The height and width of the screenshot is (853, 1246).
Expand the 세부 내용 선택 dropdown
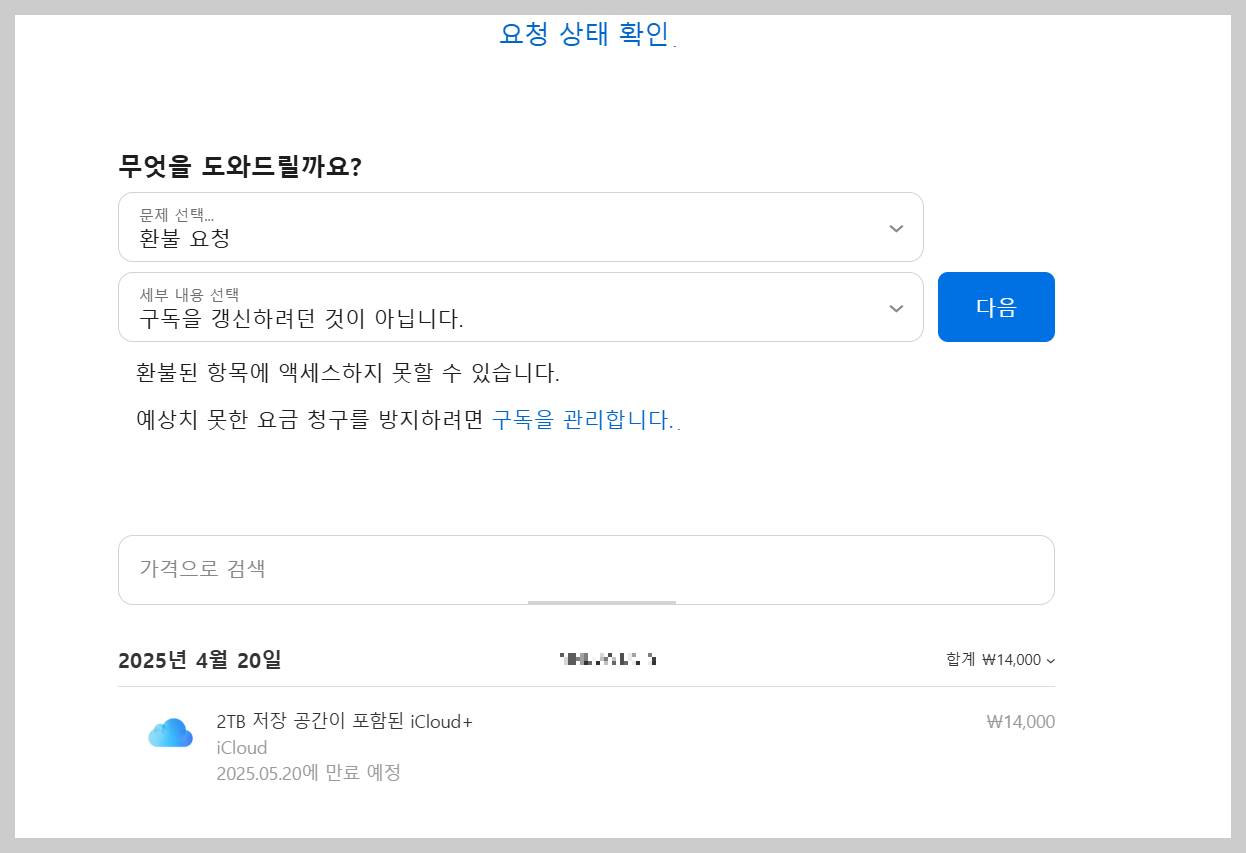pos(520,307)
